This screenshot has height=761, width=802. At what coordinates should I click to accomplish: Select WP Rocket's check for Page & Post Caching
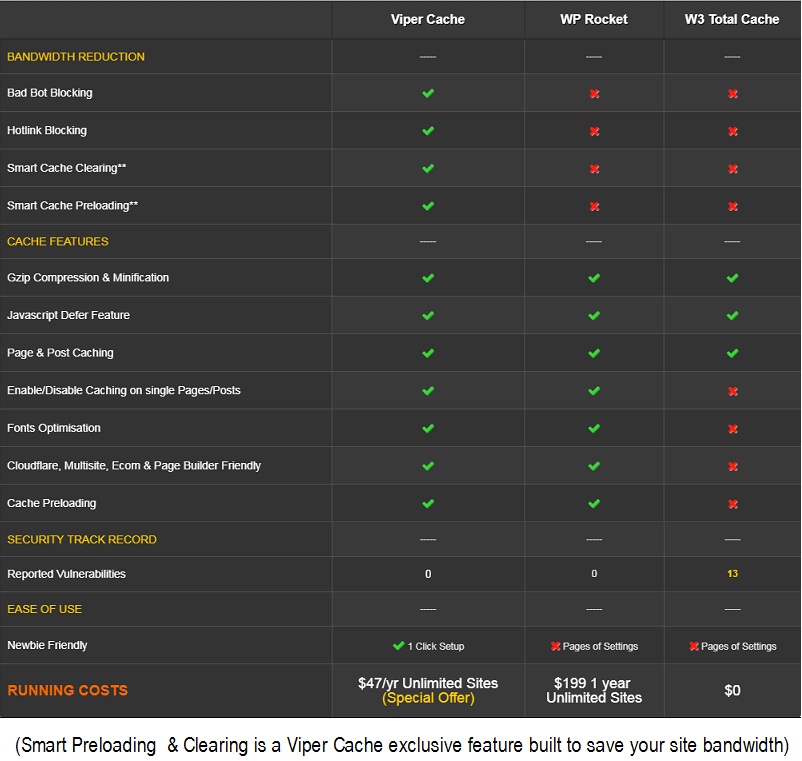point(594,353)
